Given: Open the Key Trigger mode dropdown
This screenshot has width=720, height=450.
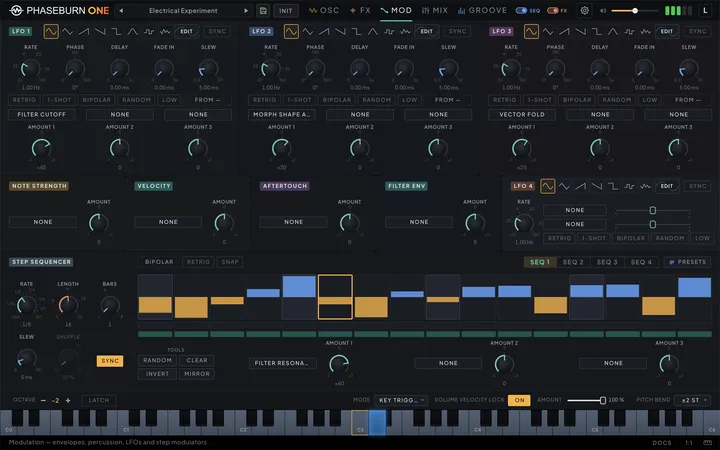Looking at the screenshot, I should point(401,400).
